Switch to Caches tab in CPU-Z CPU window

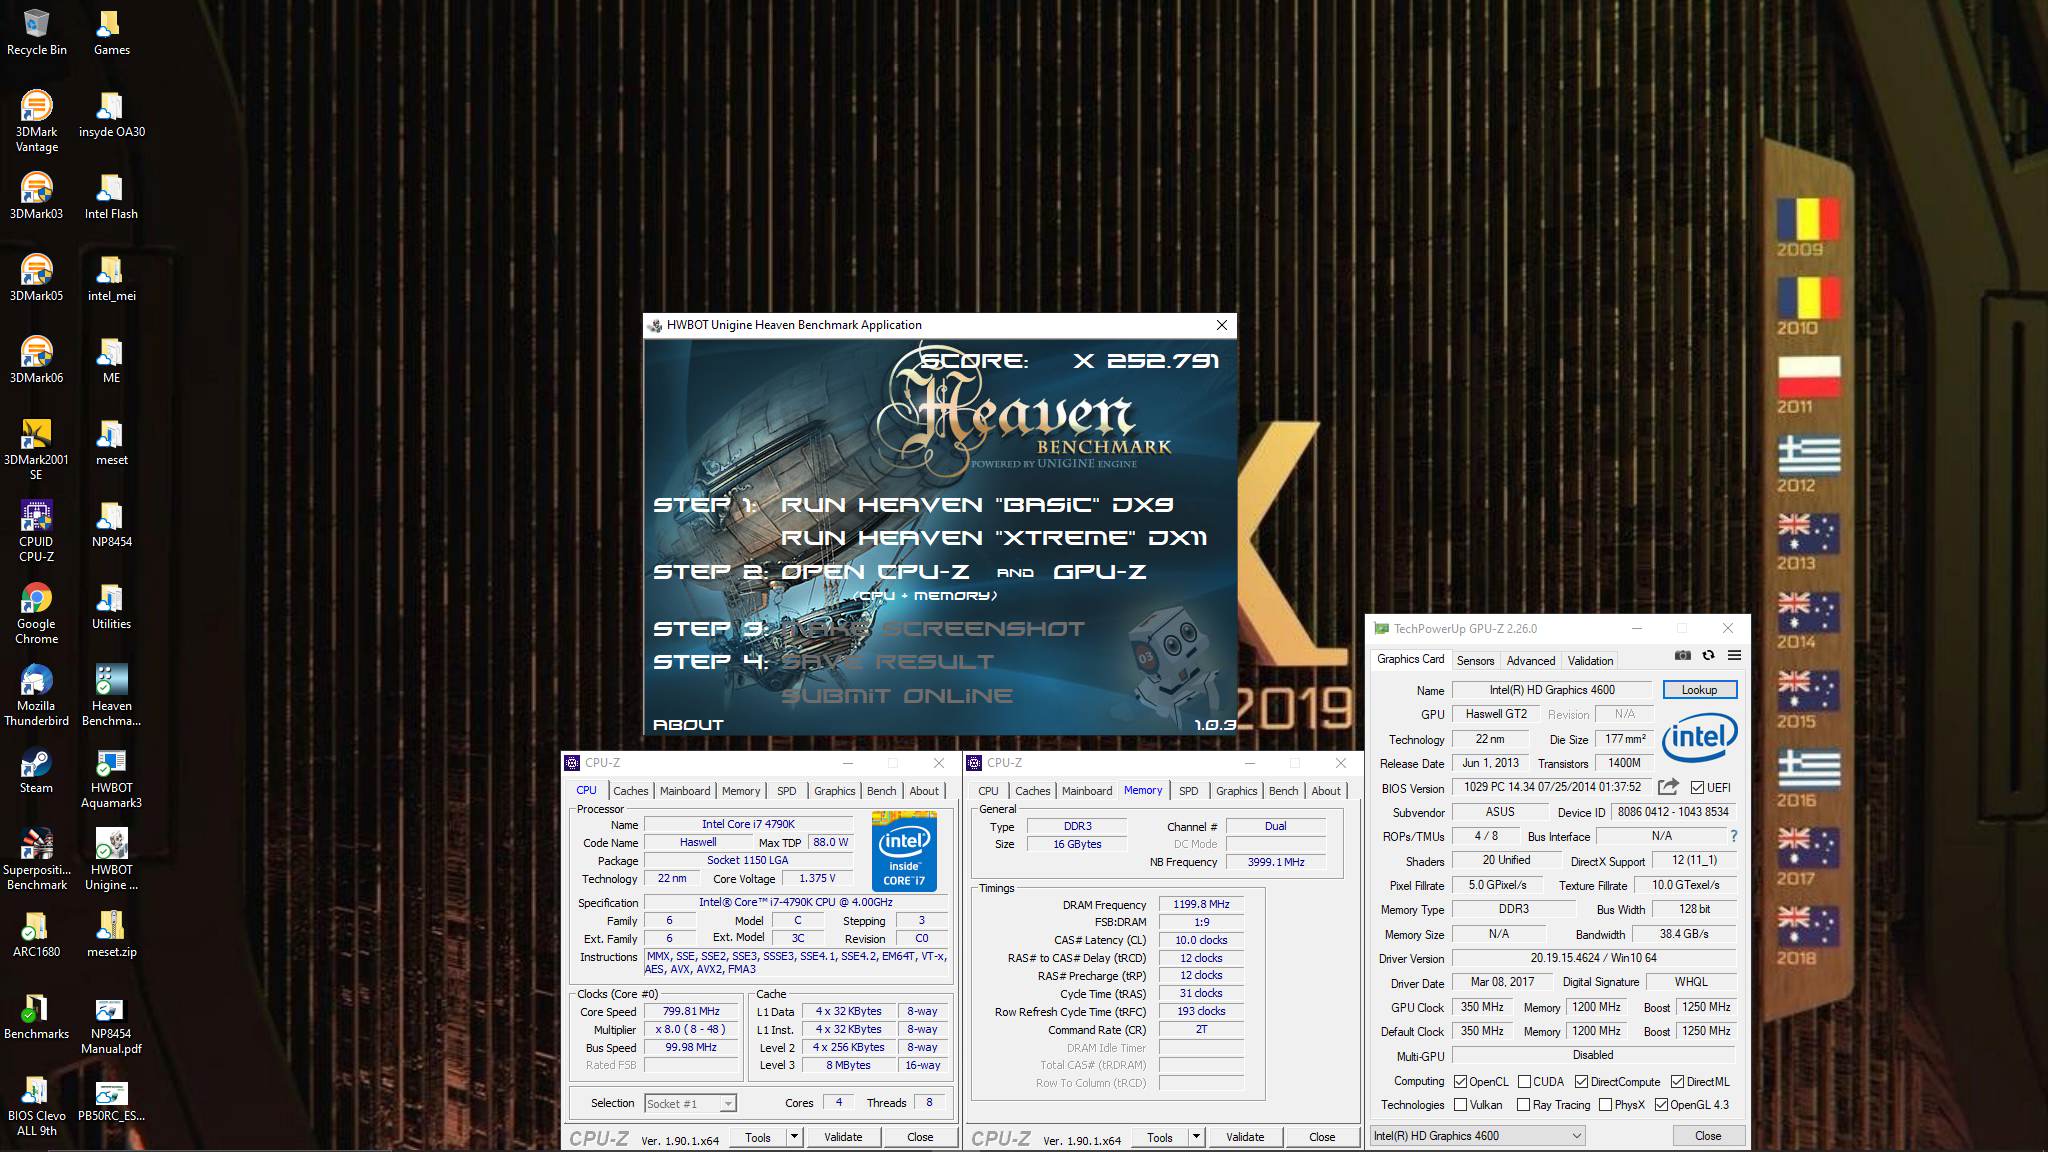click(630, 790)
